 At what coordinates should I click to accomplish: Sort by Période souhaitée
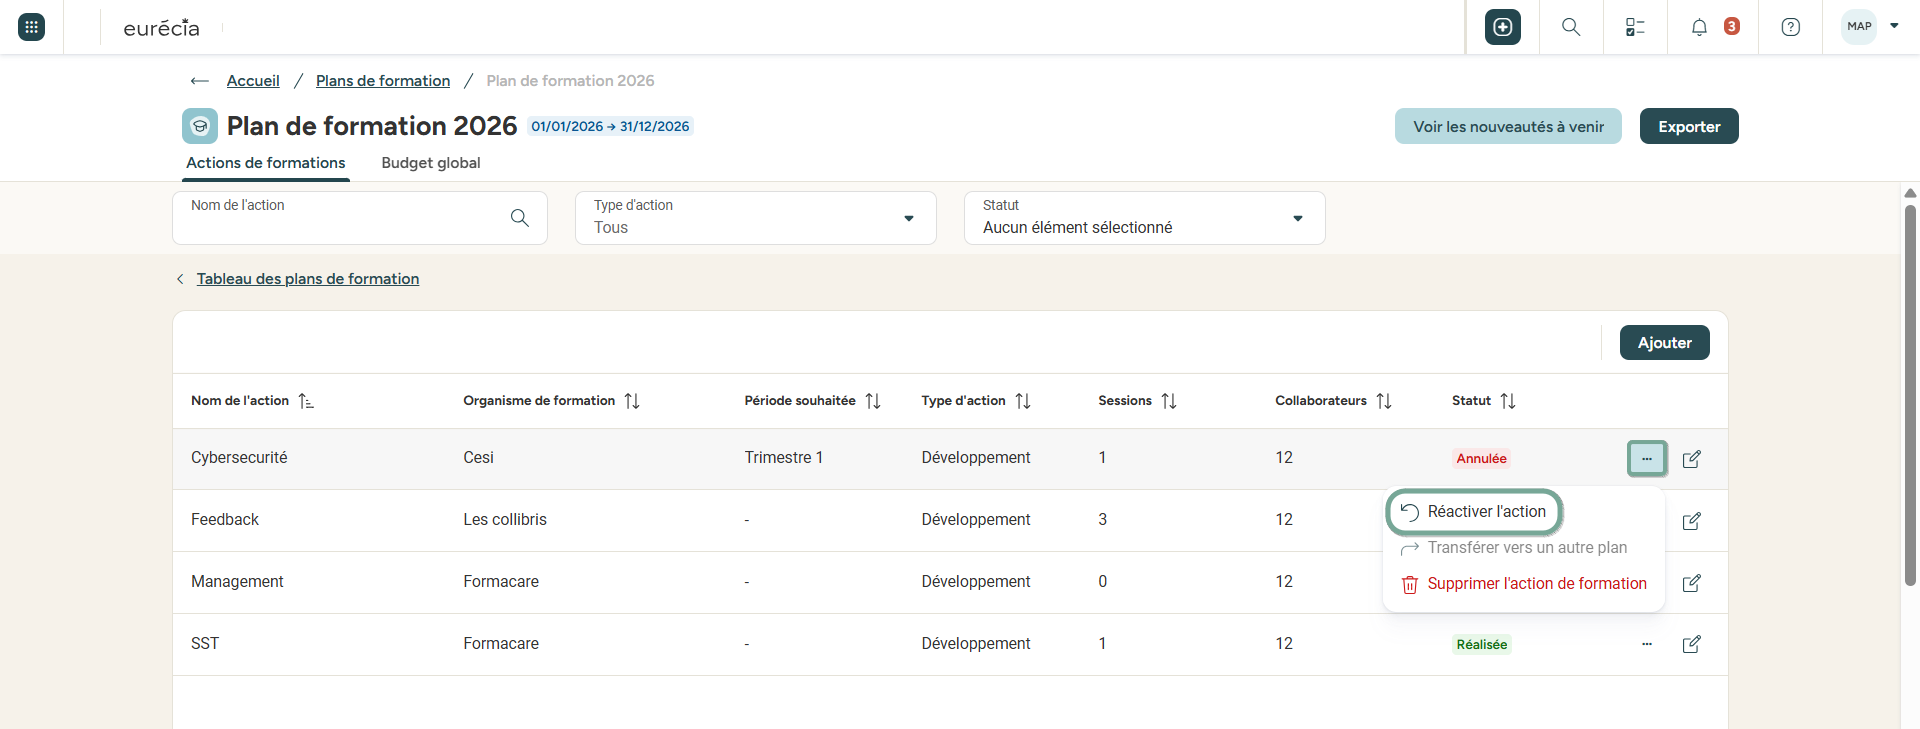(x=873, y=401)
